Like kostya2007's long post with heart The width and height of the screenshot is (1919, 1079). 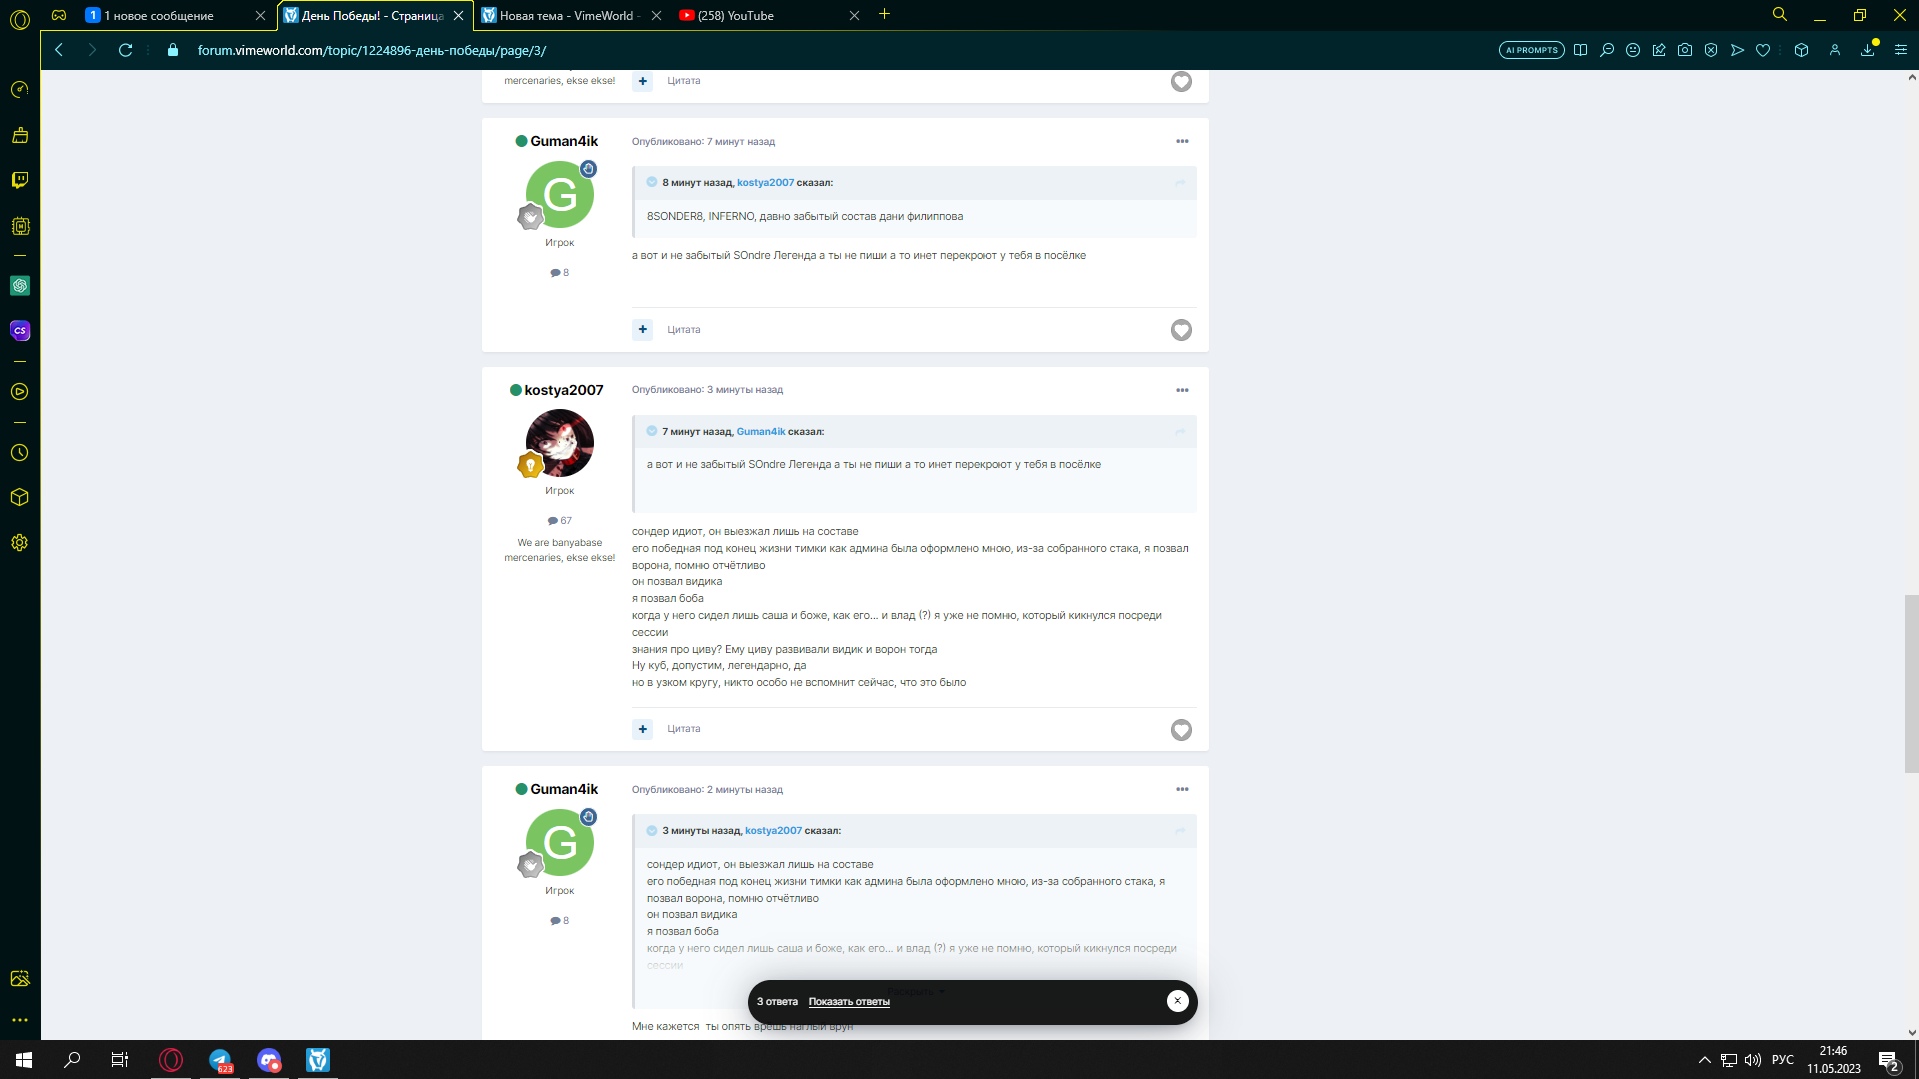tap(1181, 730)
